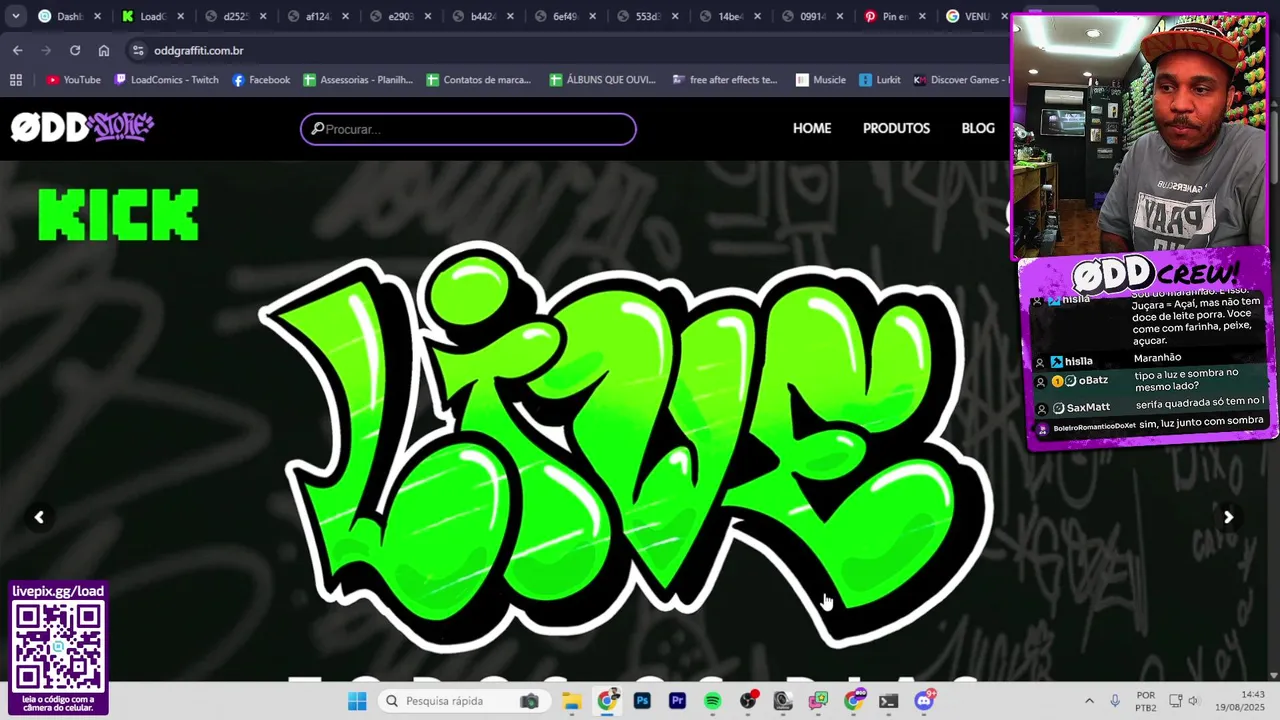1280x720 pixels.
Task: Reload the oddgraffiti.com.br page
Action: click(x=75, y=50)
